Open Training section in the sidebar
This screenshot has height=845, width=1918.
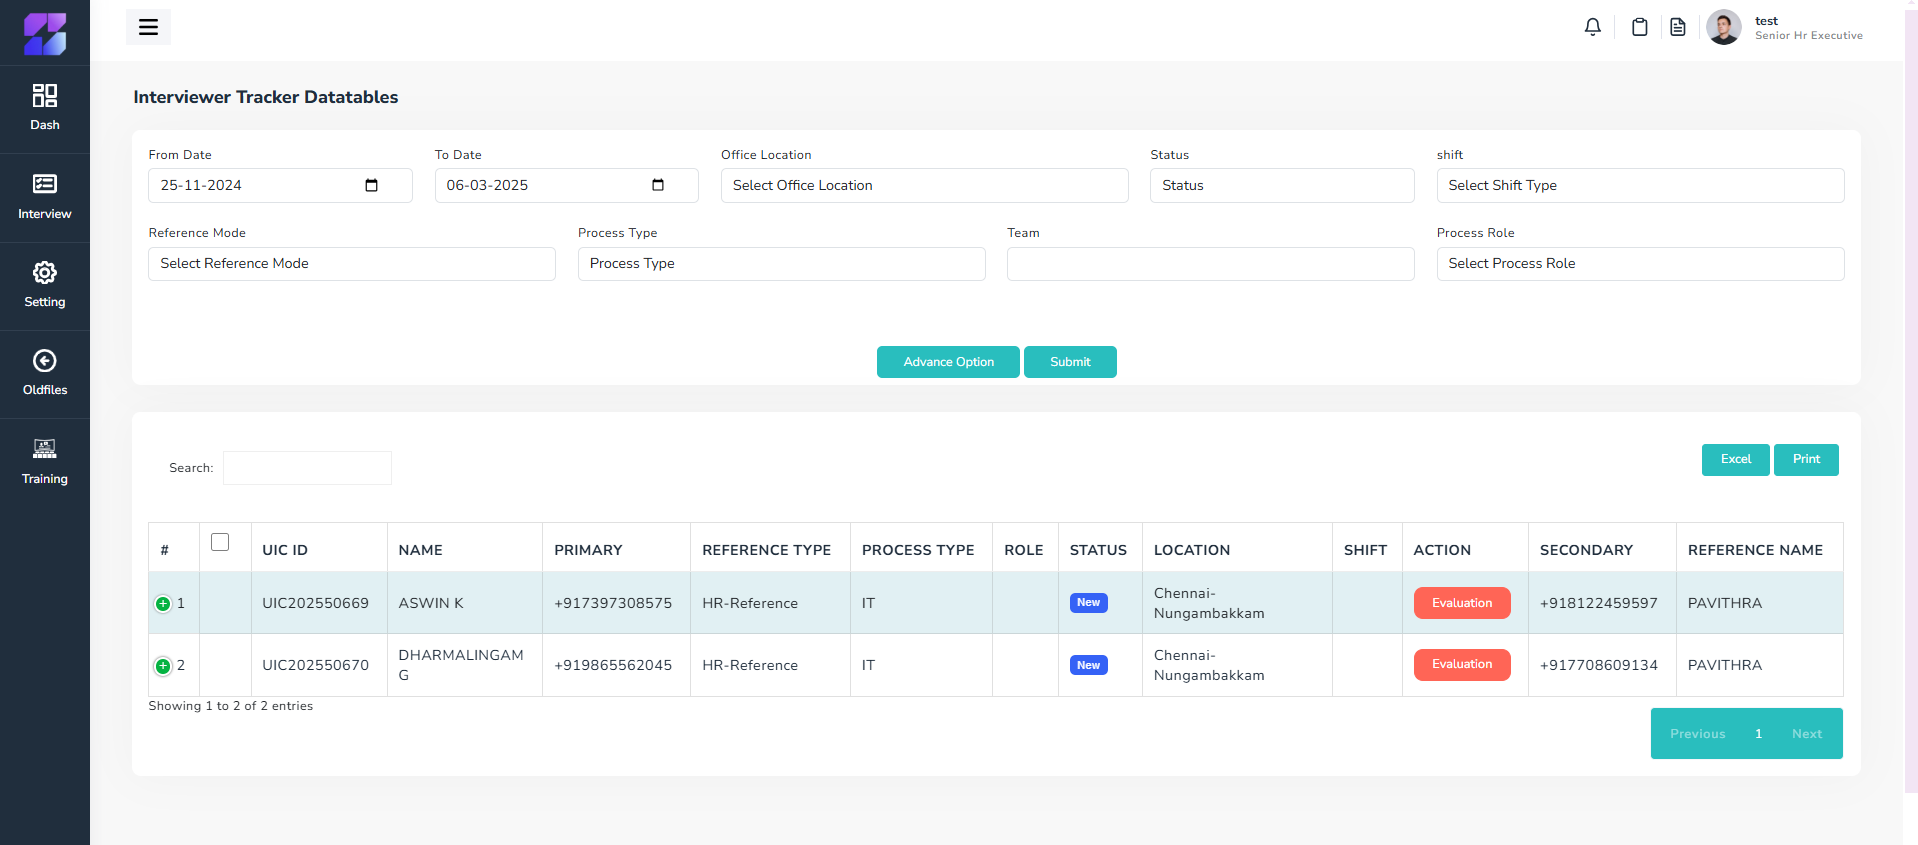click(x=45, y=462)
